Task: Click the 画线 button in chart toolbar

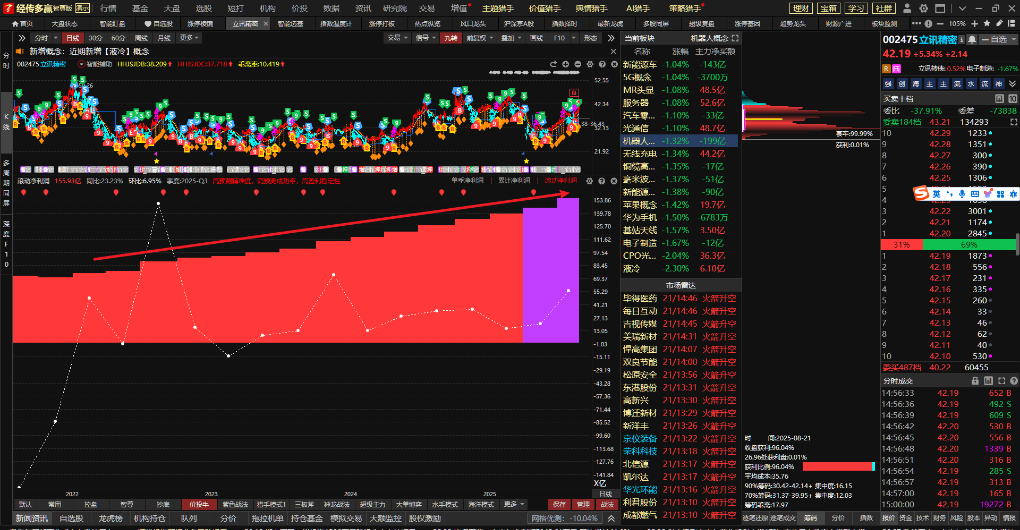Action: pos(537,38)
